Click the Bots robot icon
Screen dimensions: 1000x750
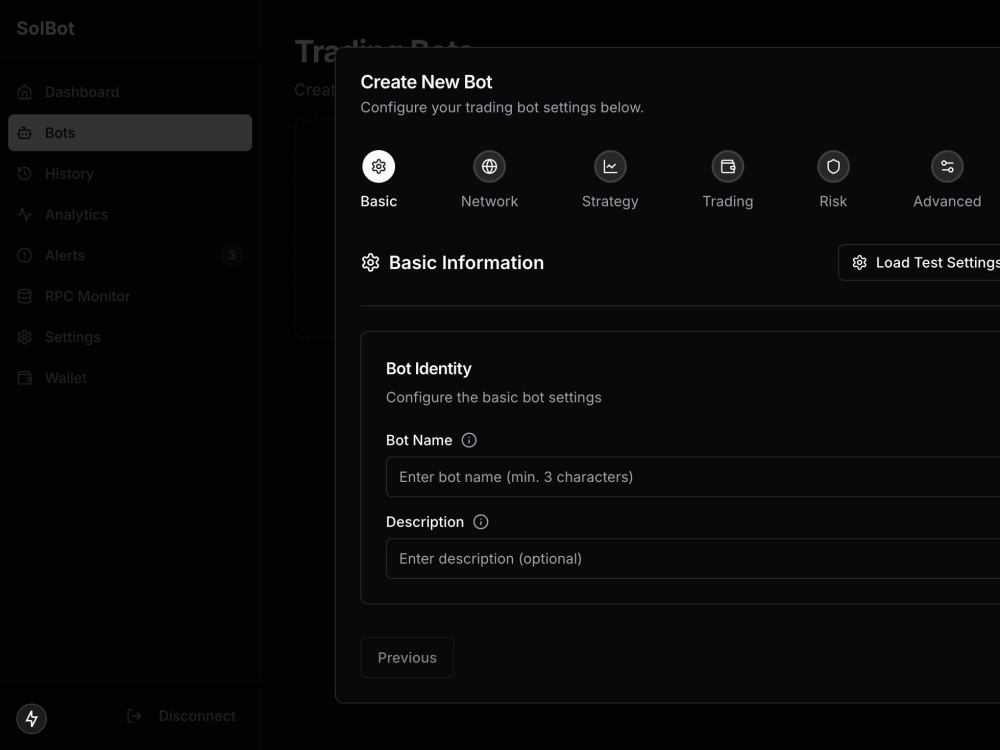pyautogui.click(x=24, y=133)
